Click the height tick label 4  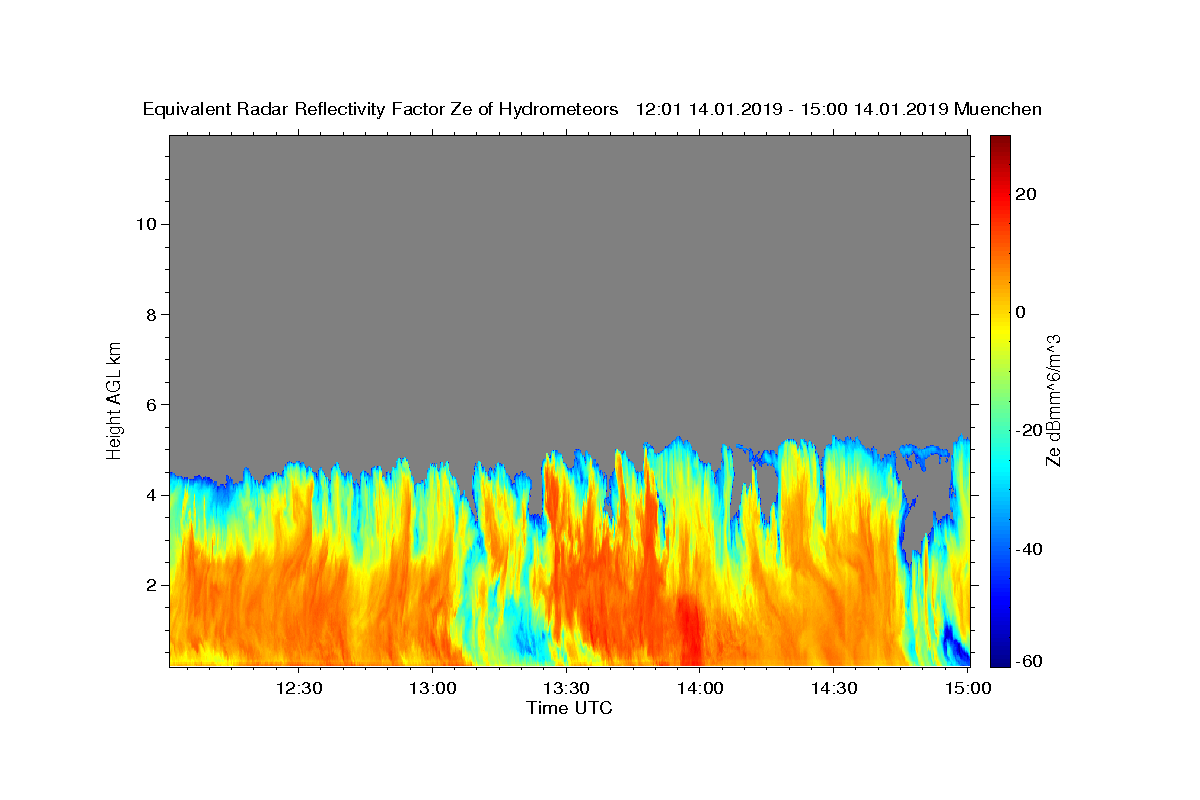[x=150, y=495]
